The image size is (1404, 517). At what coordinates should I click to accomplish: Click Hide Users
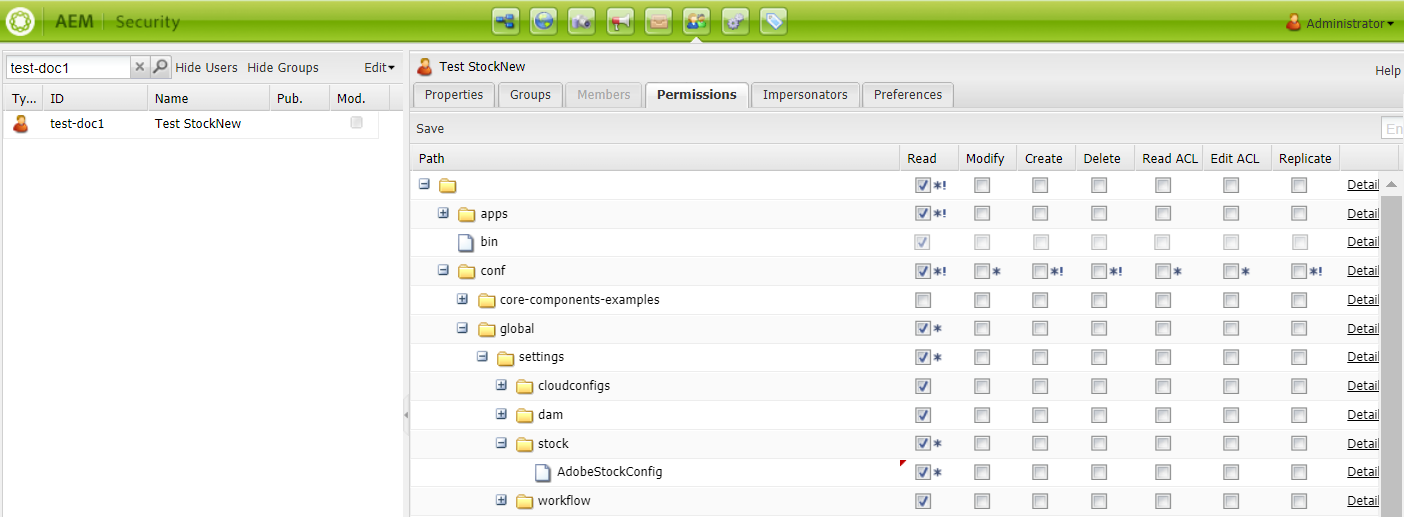tap(207, 68)
